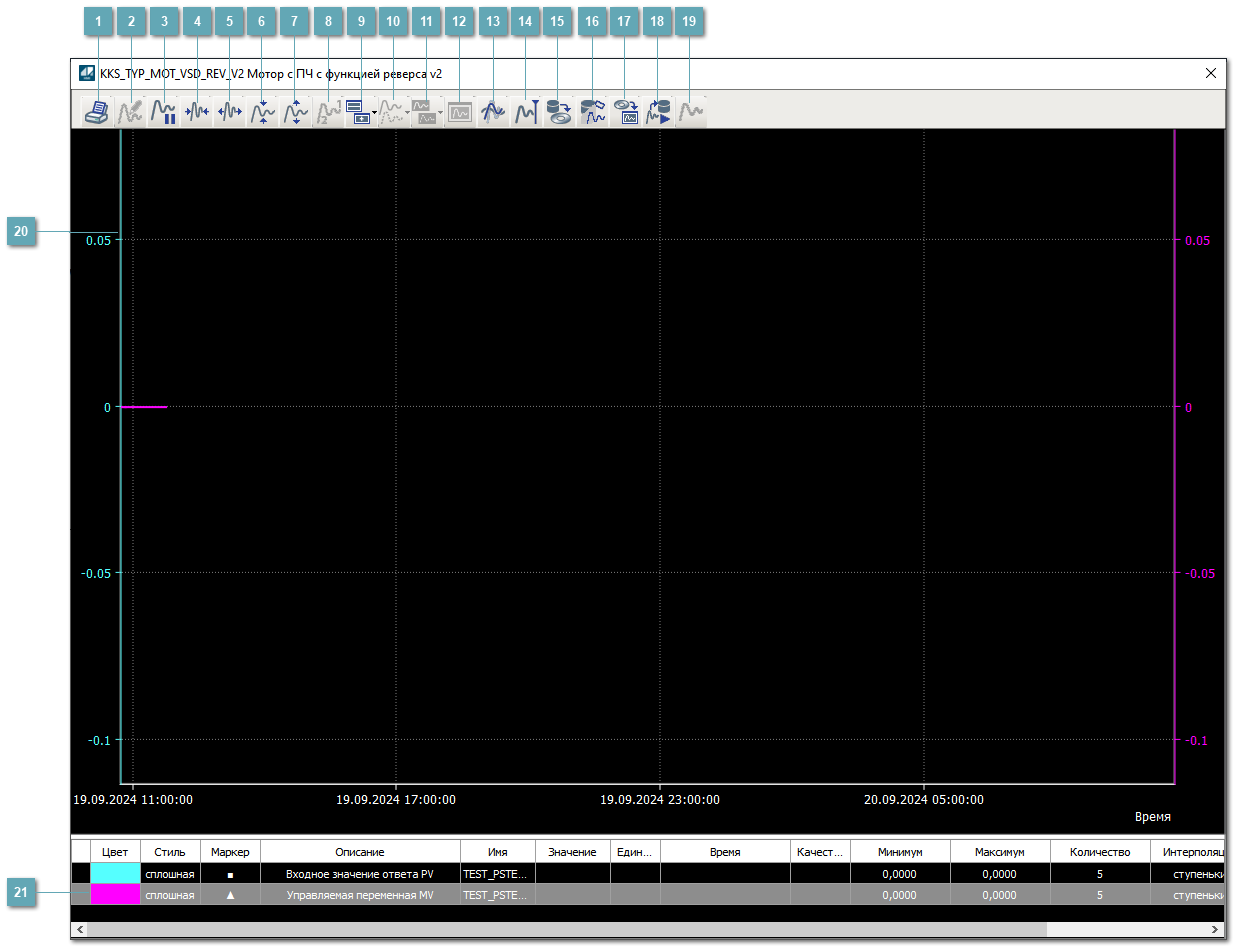Select the 'Управляемая переменная MV' row
This screenshot has width=1236, height=949.
point(359,895)
